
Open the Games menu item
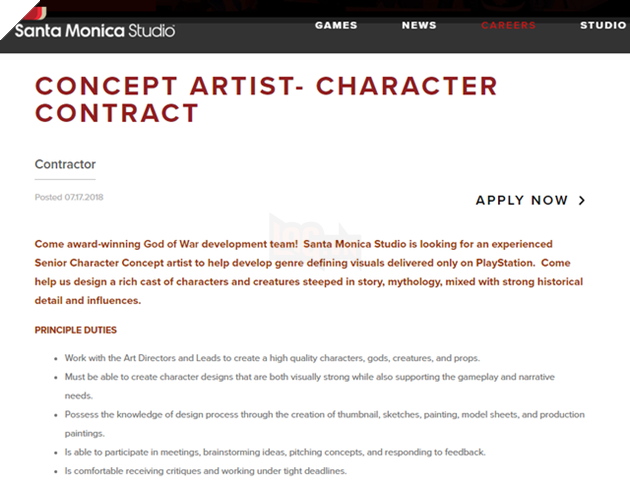336,25
